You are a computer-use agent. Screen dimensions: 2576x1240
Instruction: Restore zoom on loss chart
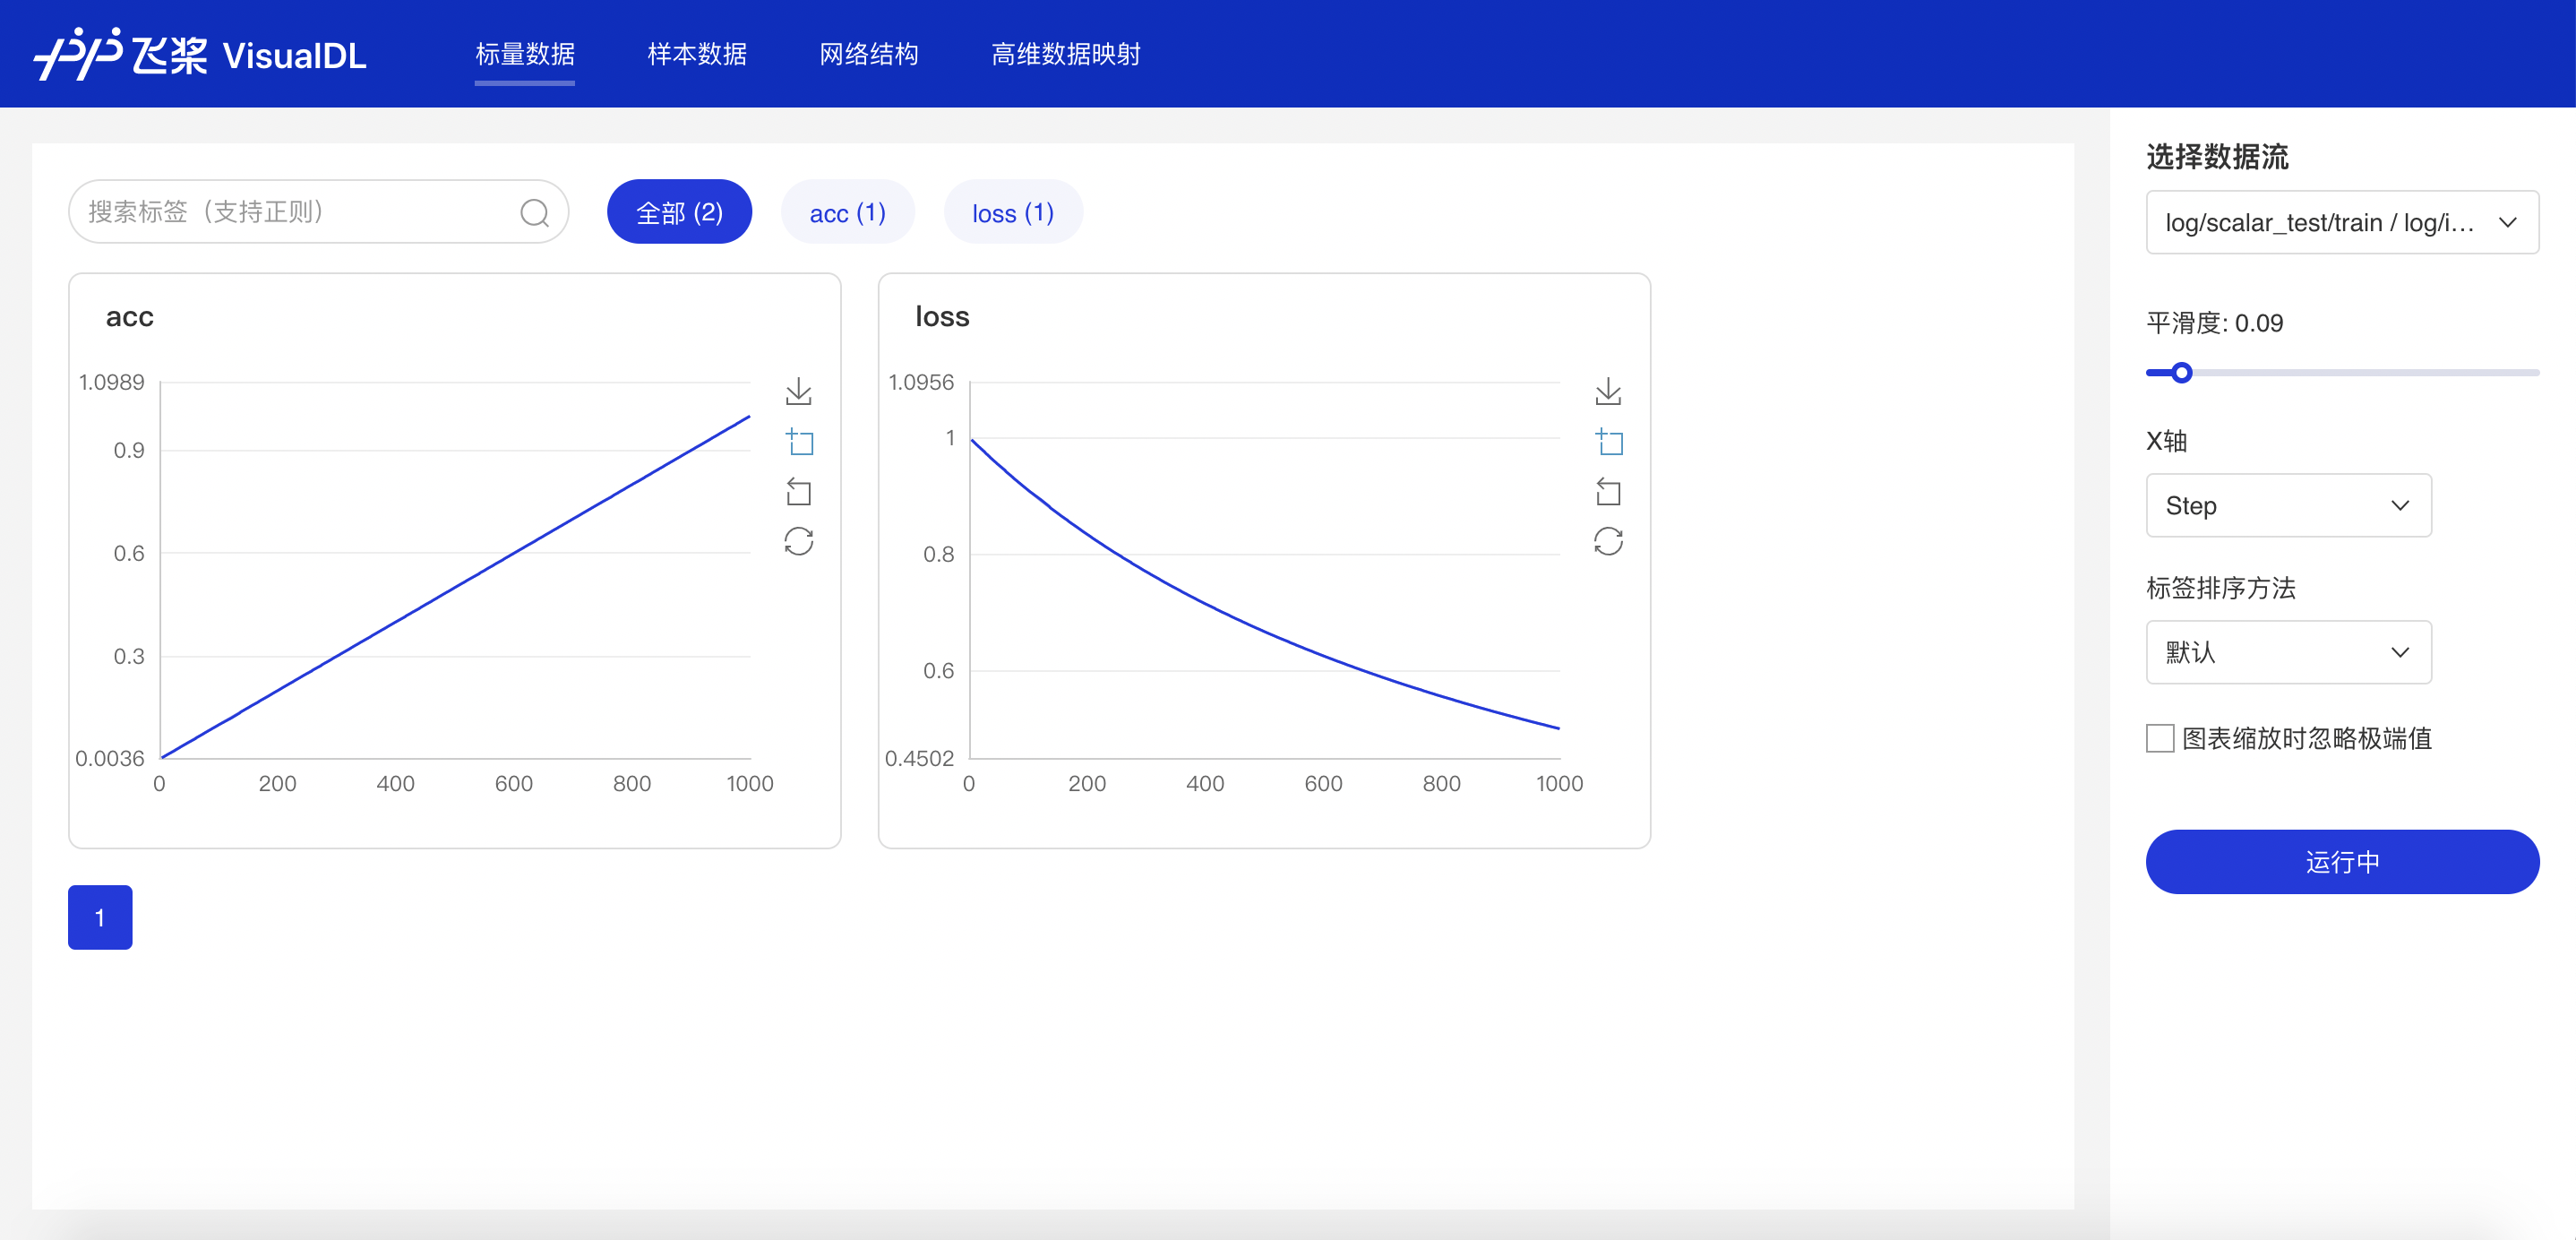point(1608,491)
